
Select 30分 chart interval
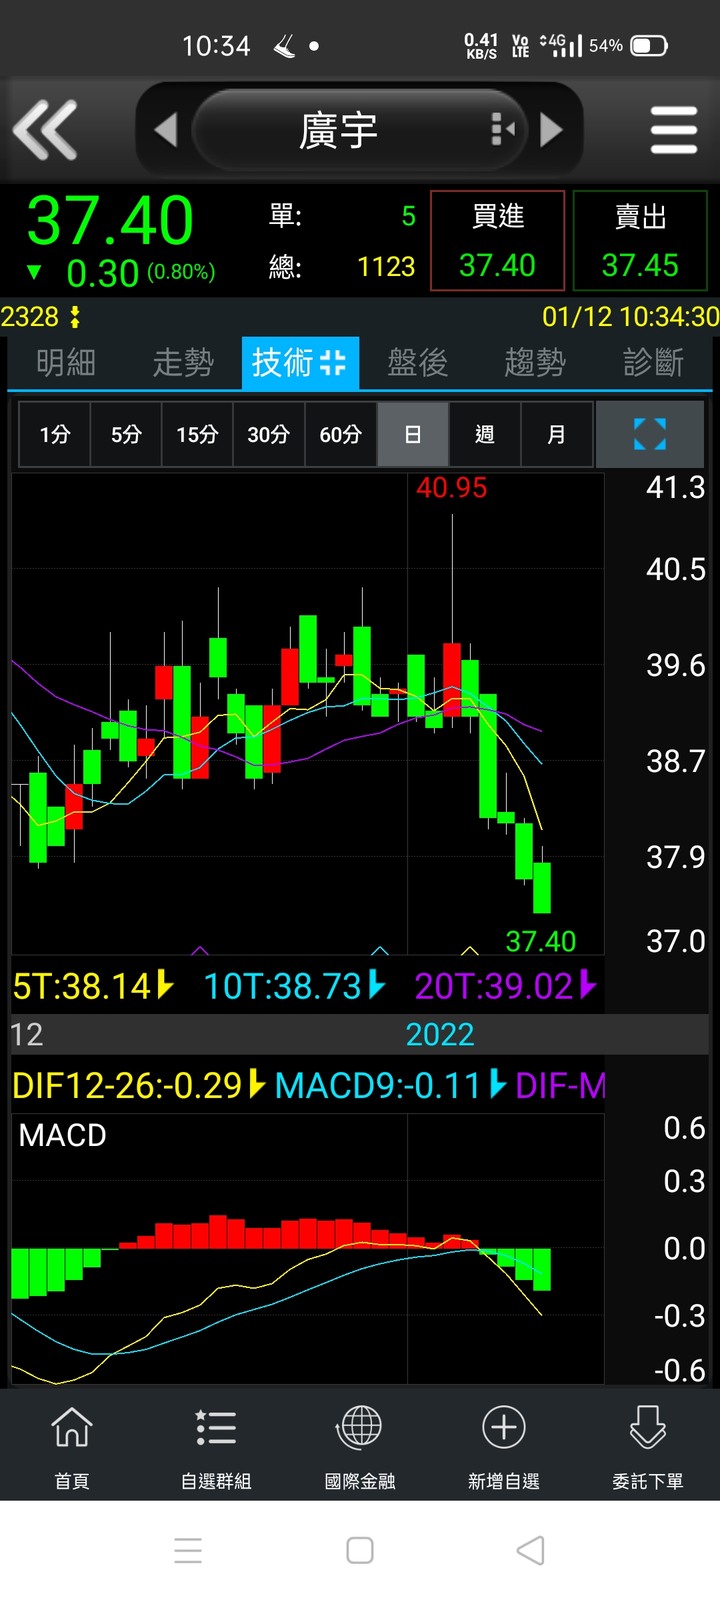[268, 434]
